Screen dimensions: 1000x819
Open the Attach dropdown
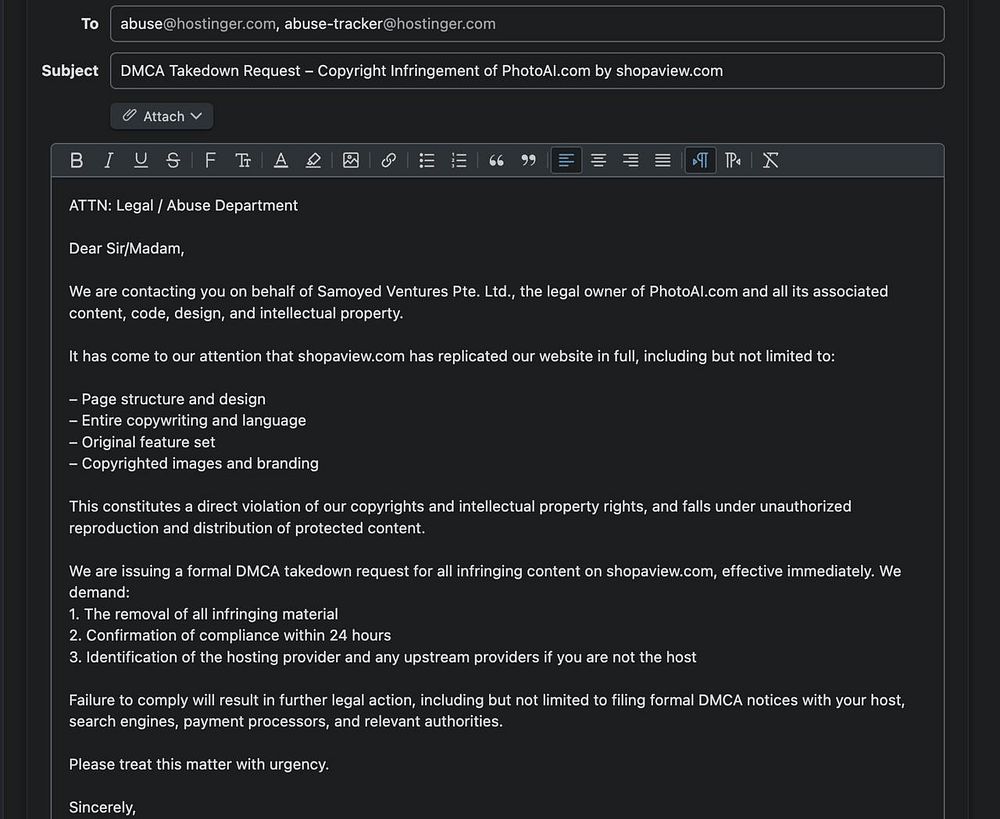coord(162,116)
